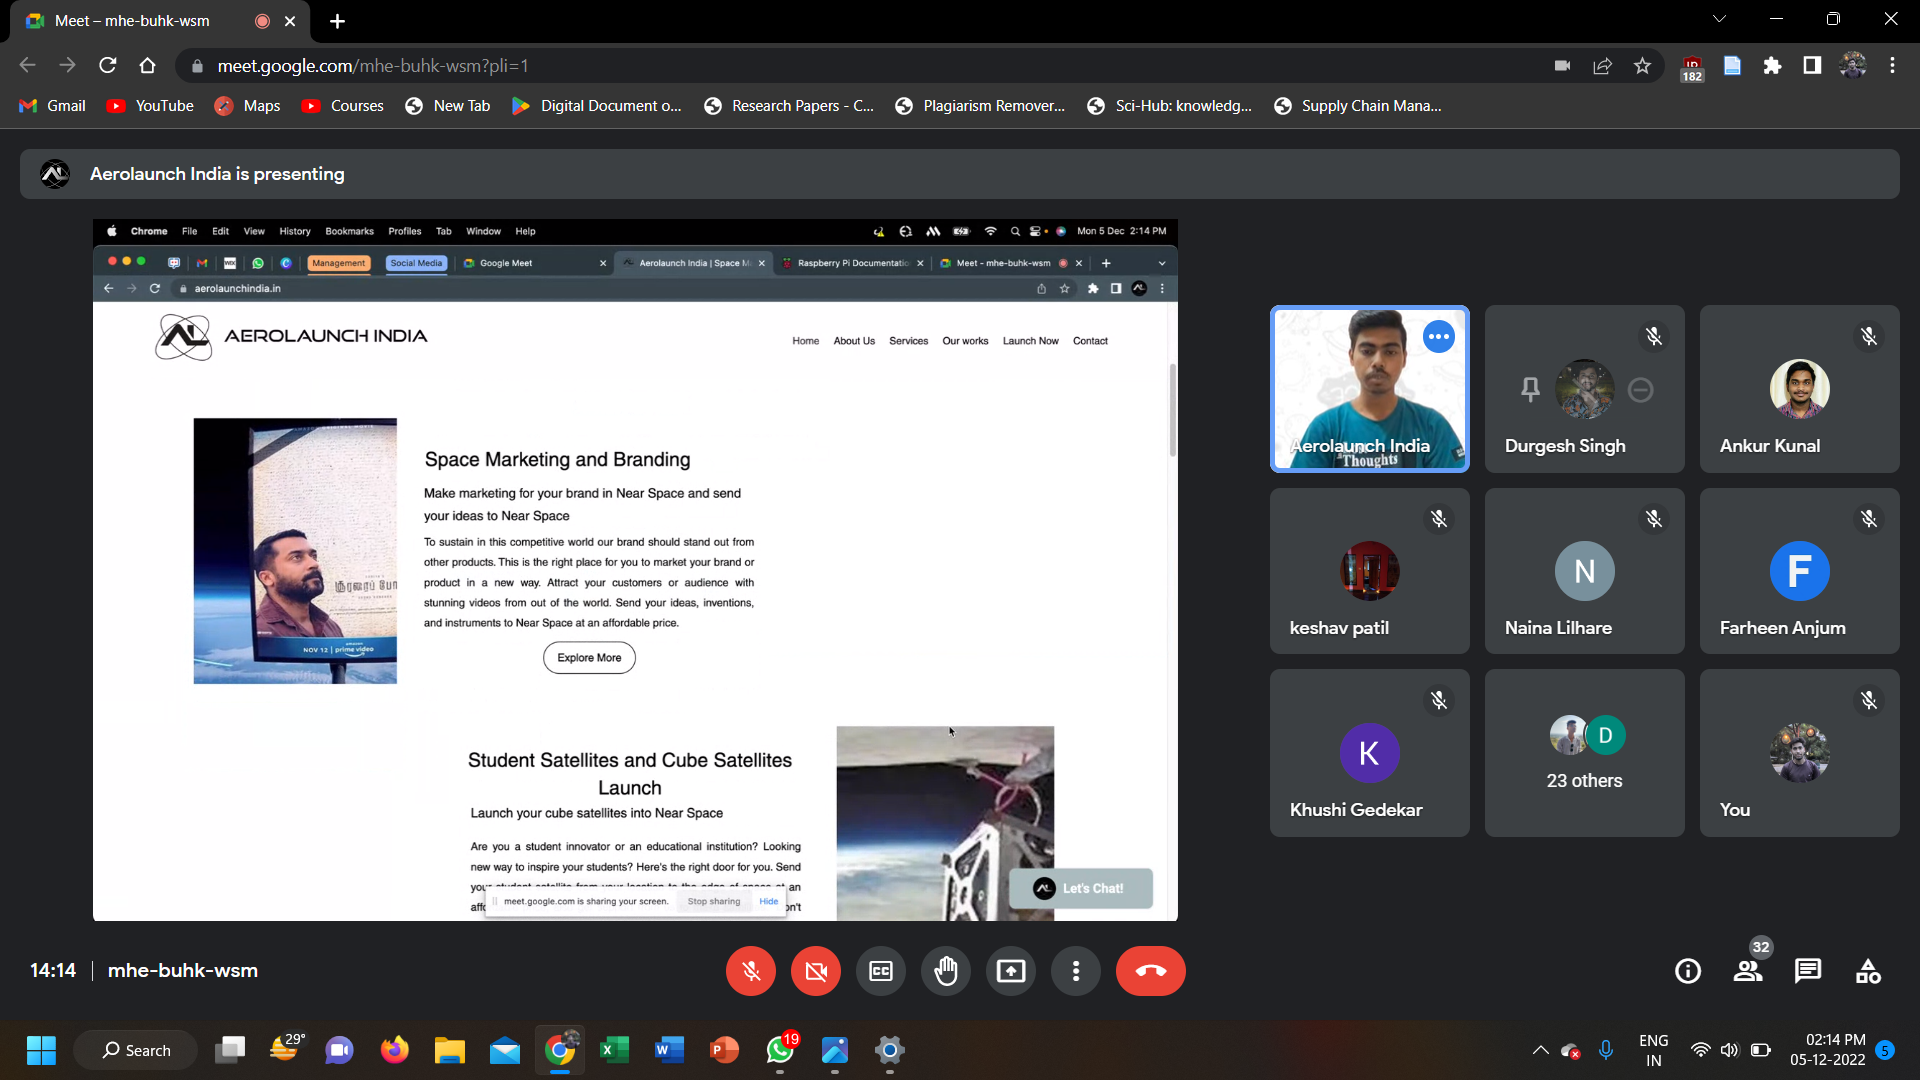Open Task View from taskbar

pyautogui.click(x=230, y=1050)
